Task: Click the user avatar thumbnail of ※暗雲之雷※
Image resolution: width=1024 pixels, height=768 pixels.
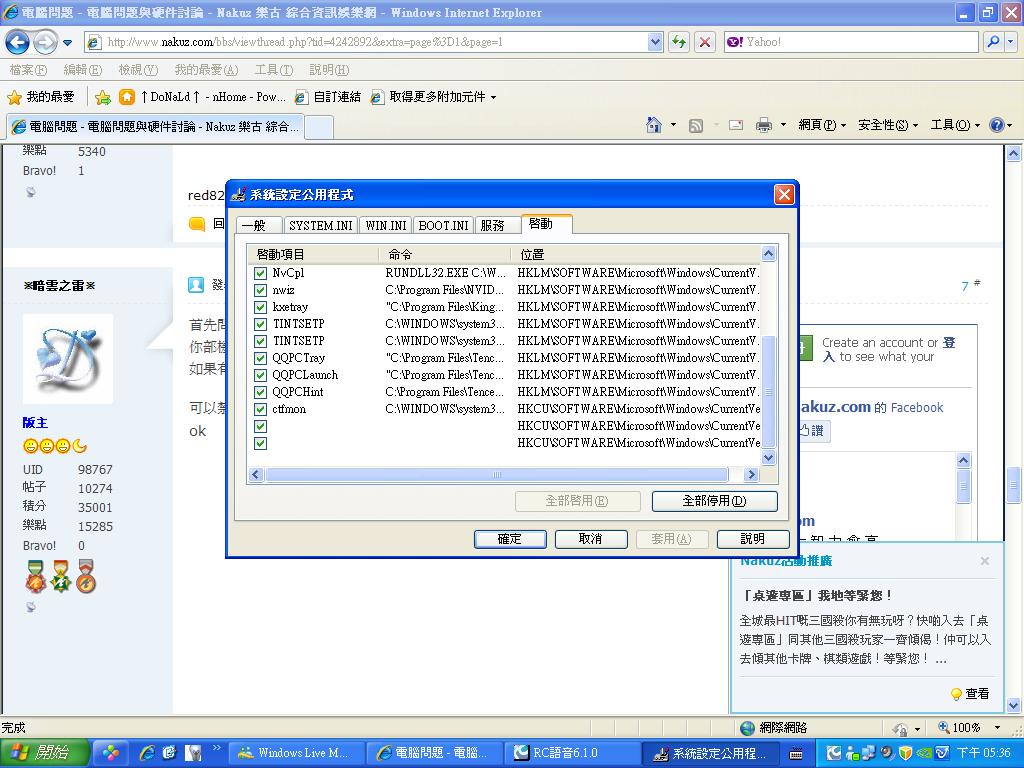Action: click(x=68, y=359)
